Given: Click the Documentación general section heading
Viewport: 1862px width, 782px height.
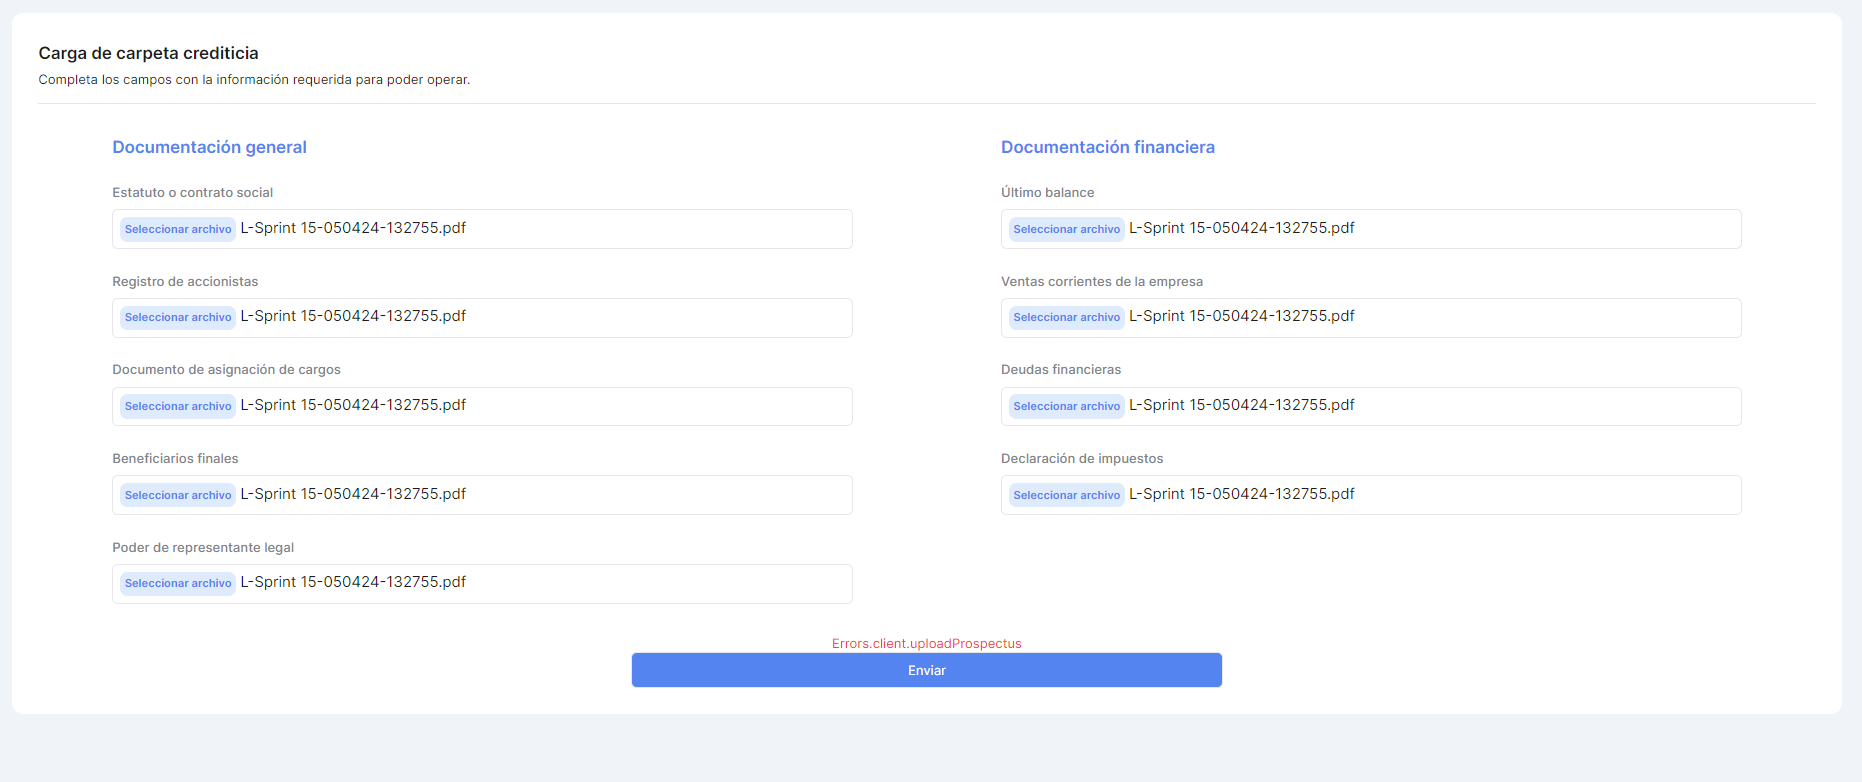Looking at the screenshot, I should tap(209, 147).
